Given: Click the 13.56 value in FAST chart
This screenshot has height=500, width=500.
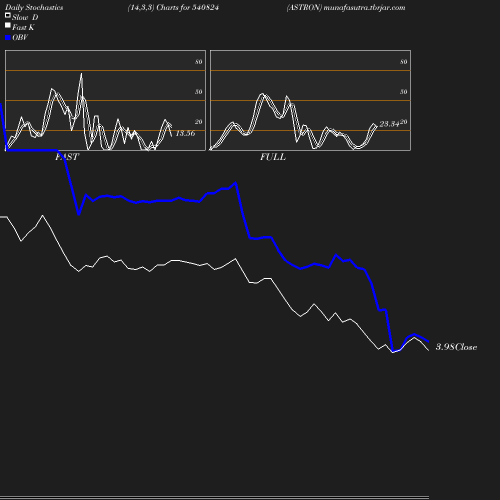Looking at the screenshot, I should (x=185, y=133).
